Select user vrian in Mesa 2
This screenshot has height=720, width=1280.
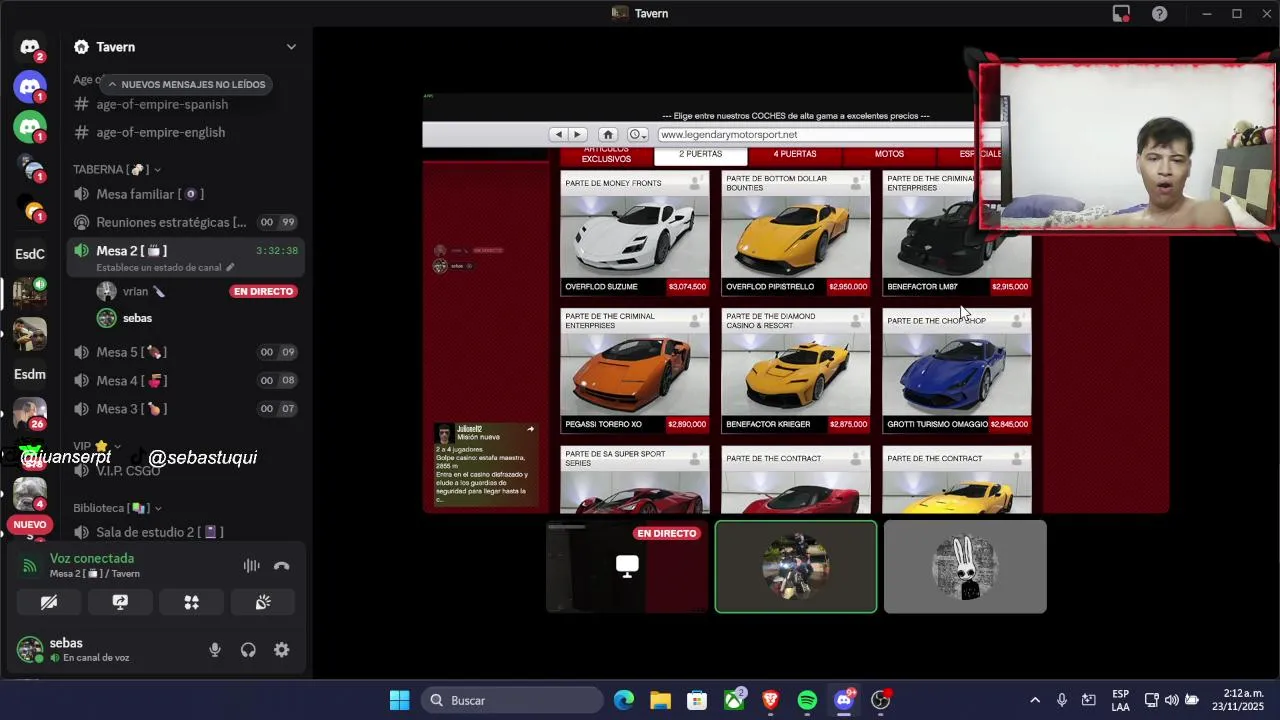[x=135, y=291]
